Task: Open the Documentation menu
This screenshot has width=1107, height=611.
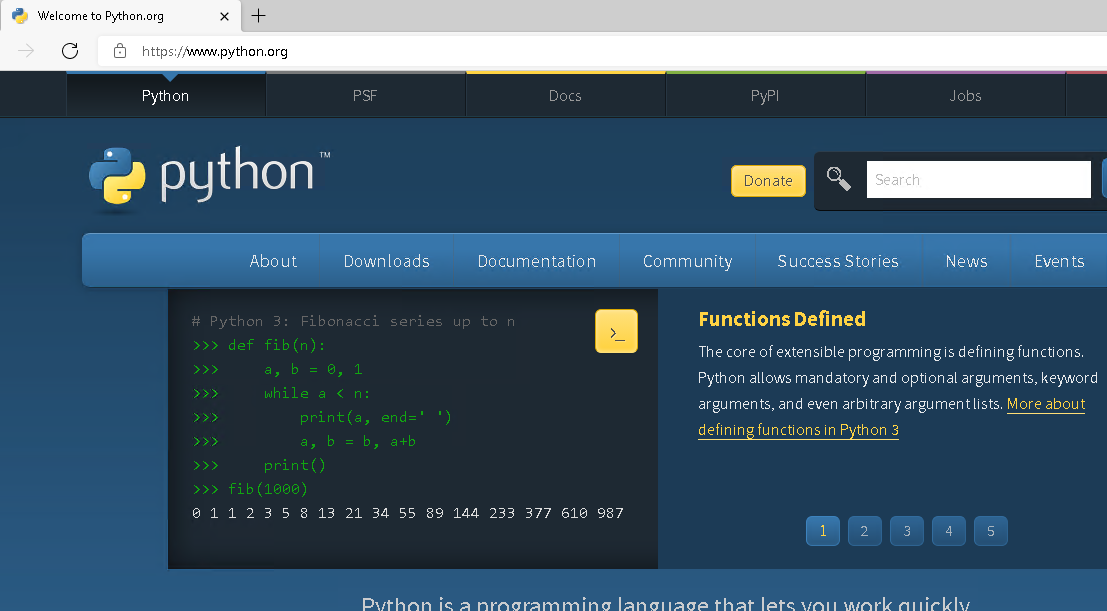Action: coord(537,261)
